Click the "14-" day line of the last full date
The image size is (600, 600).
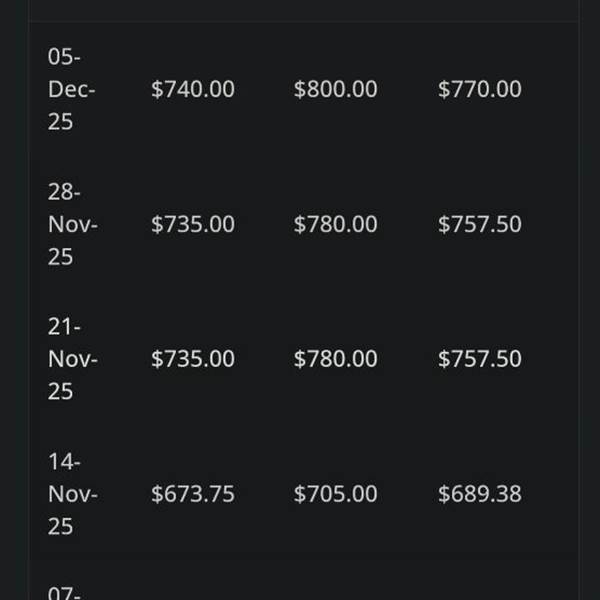(65, 462)
